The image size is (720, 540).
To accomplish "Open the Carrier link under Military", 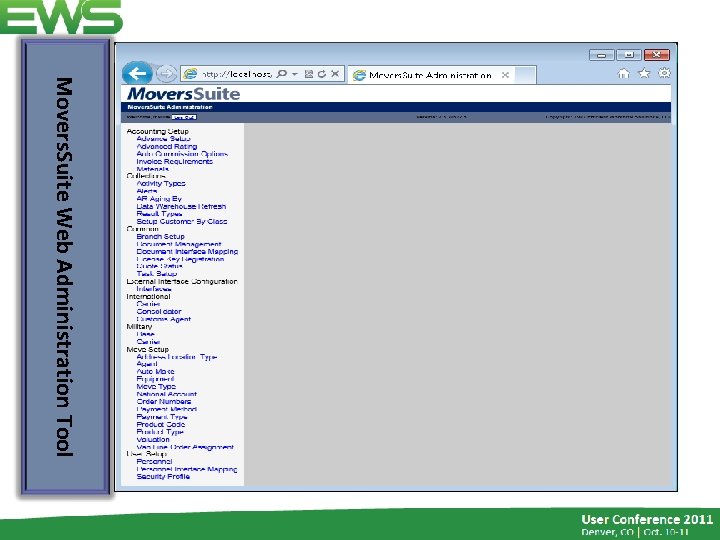I will pyautogui.click(x=148, y=342).
